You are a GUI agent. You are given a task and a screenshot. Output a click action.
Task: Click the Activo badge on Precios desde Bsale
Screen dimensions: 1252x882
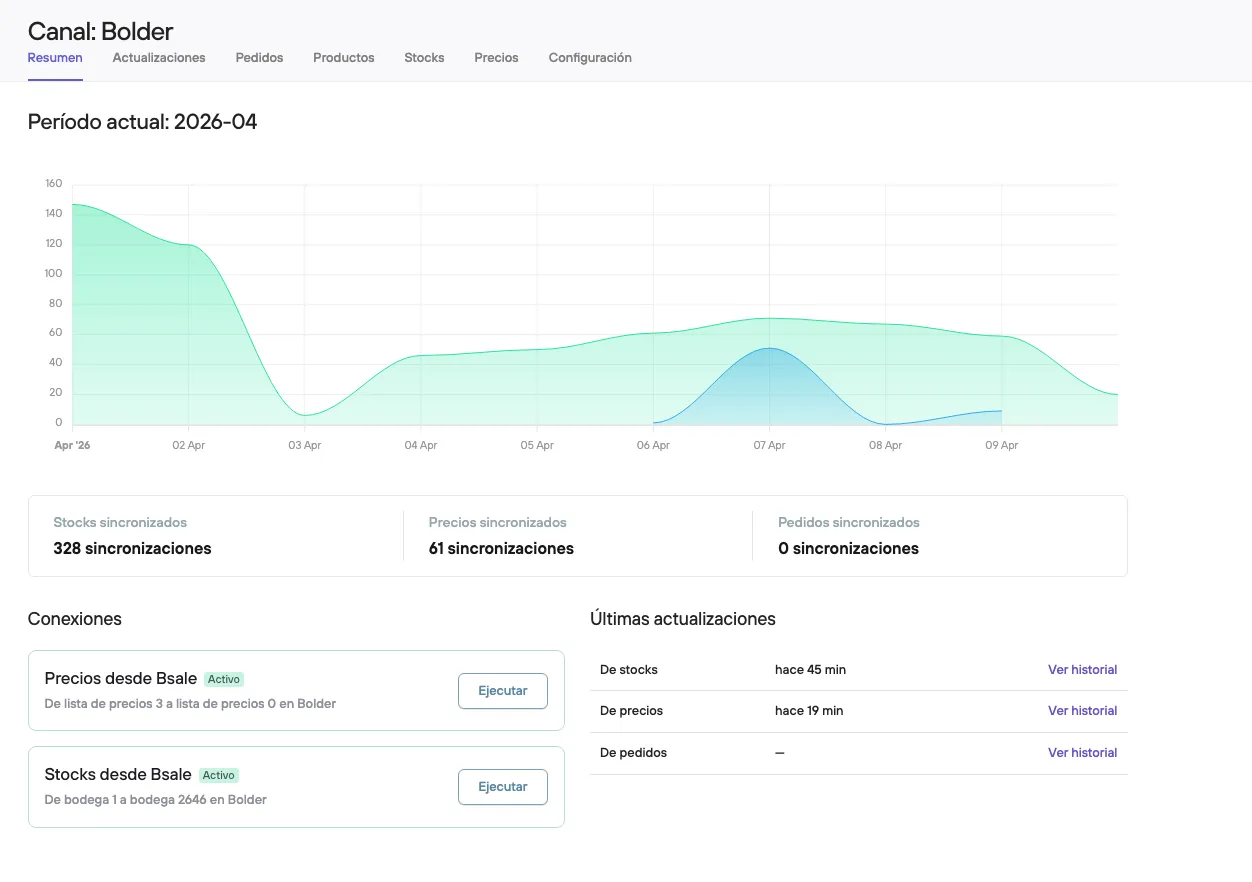click(x=224, y=679)
